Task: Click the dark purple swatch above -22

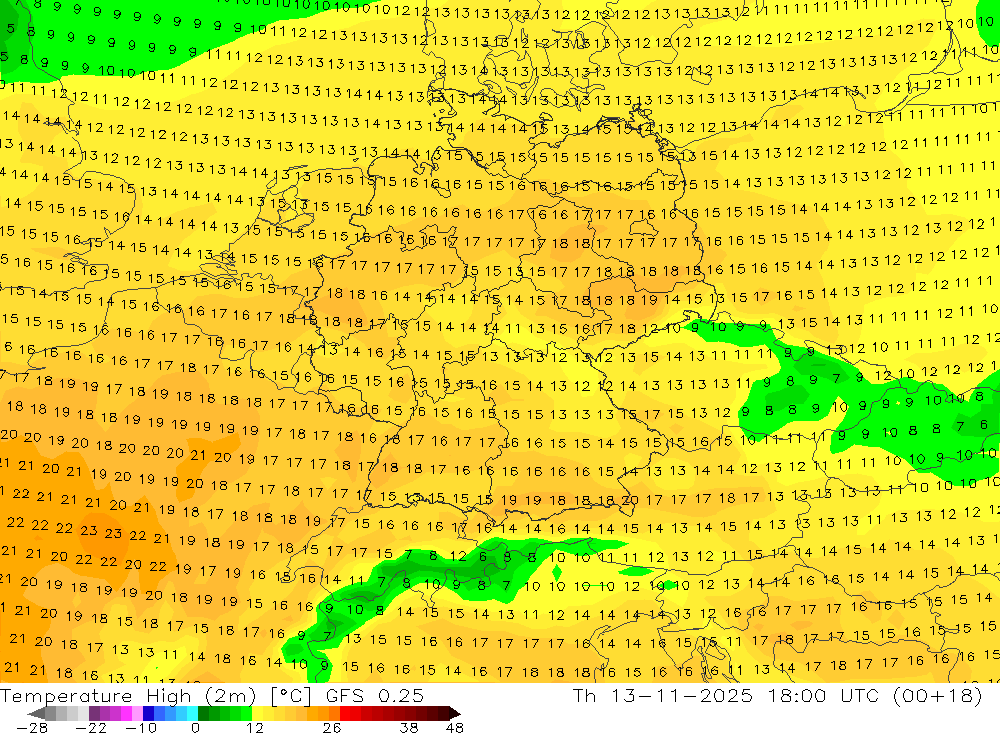Action: (x=94, y=713)
